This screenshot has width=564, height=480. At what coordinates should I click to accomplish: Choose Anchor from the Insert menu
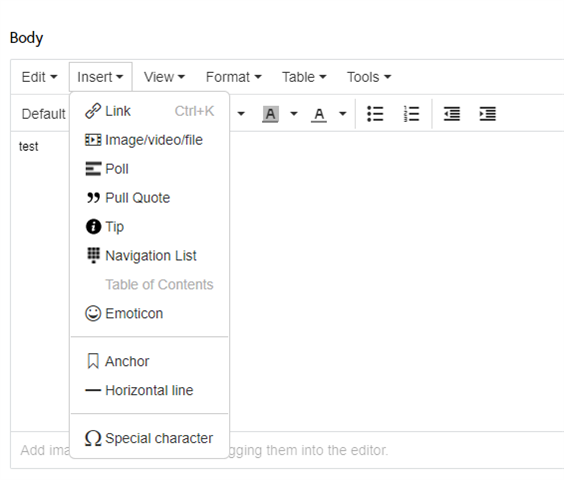(150, 361)
